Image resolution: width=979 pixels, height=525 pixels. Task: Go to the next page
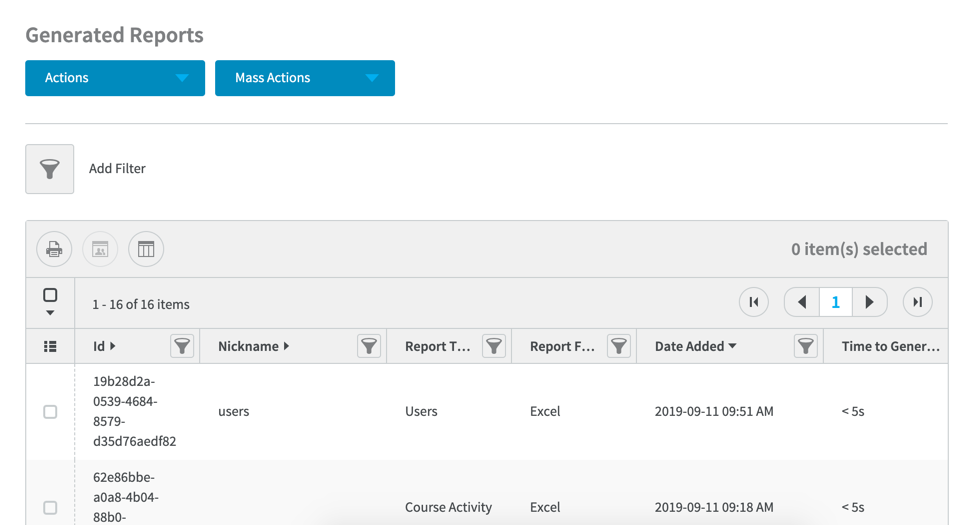(x=869, y=302)
